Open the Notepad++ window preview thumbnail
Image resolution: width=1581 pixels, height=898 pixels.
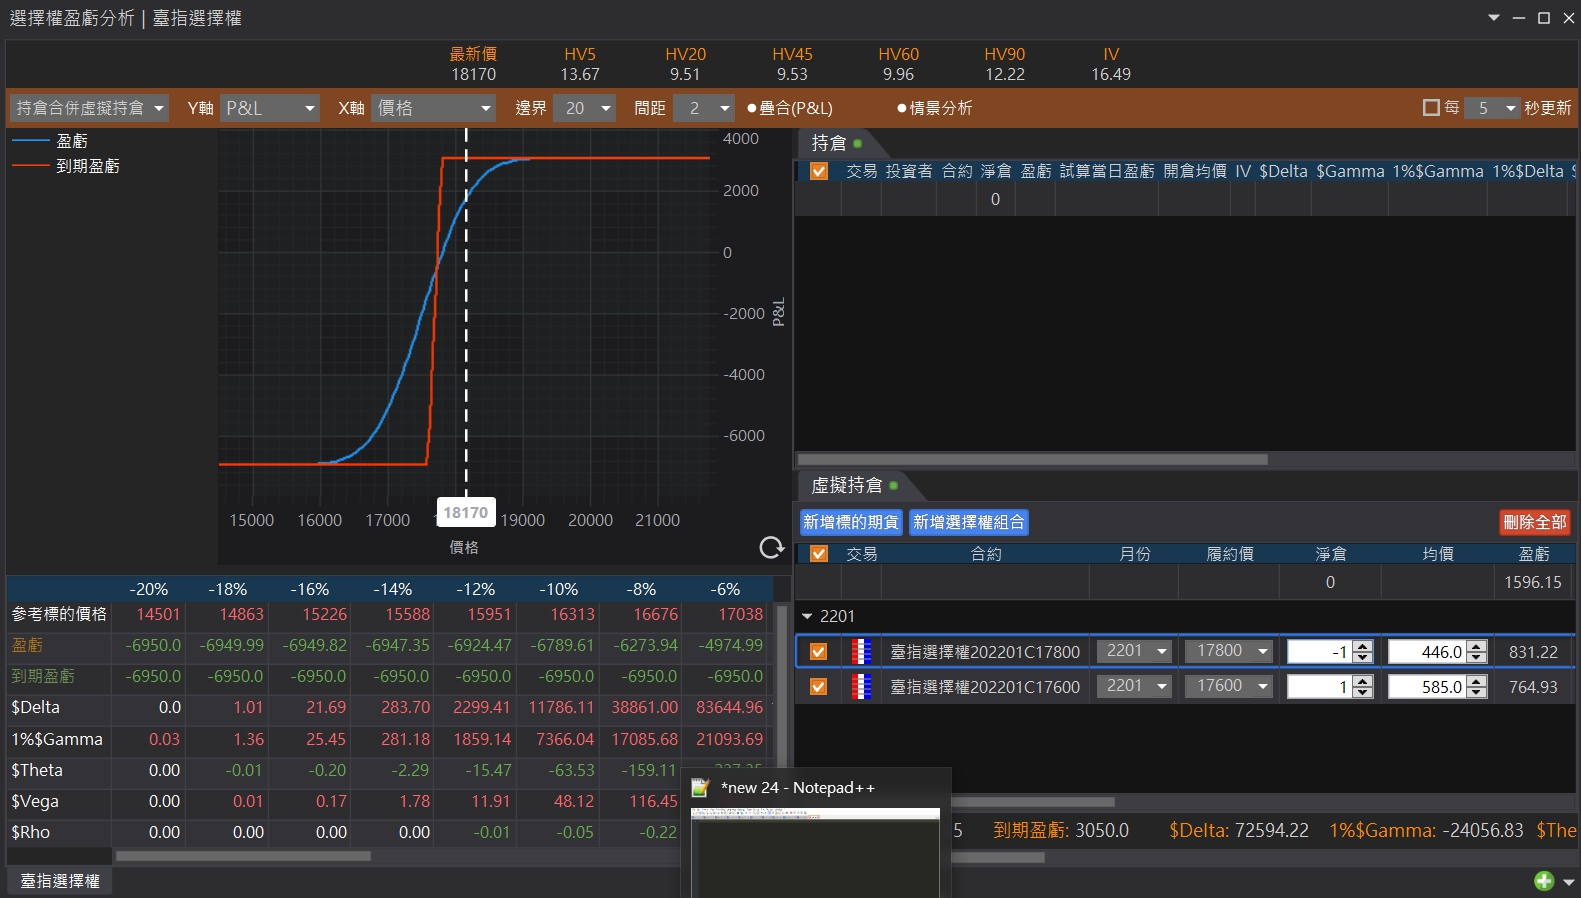tap(815, 853)
